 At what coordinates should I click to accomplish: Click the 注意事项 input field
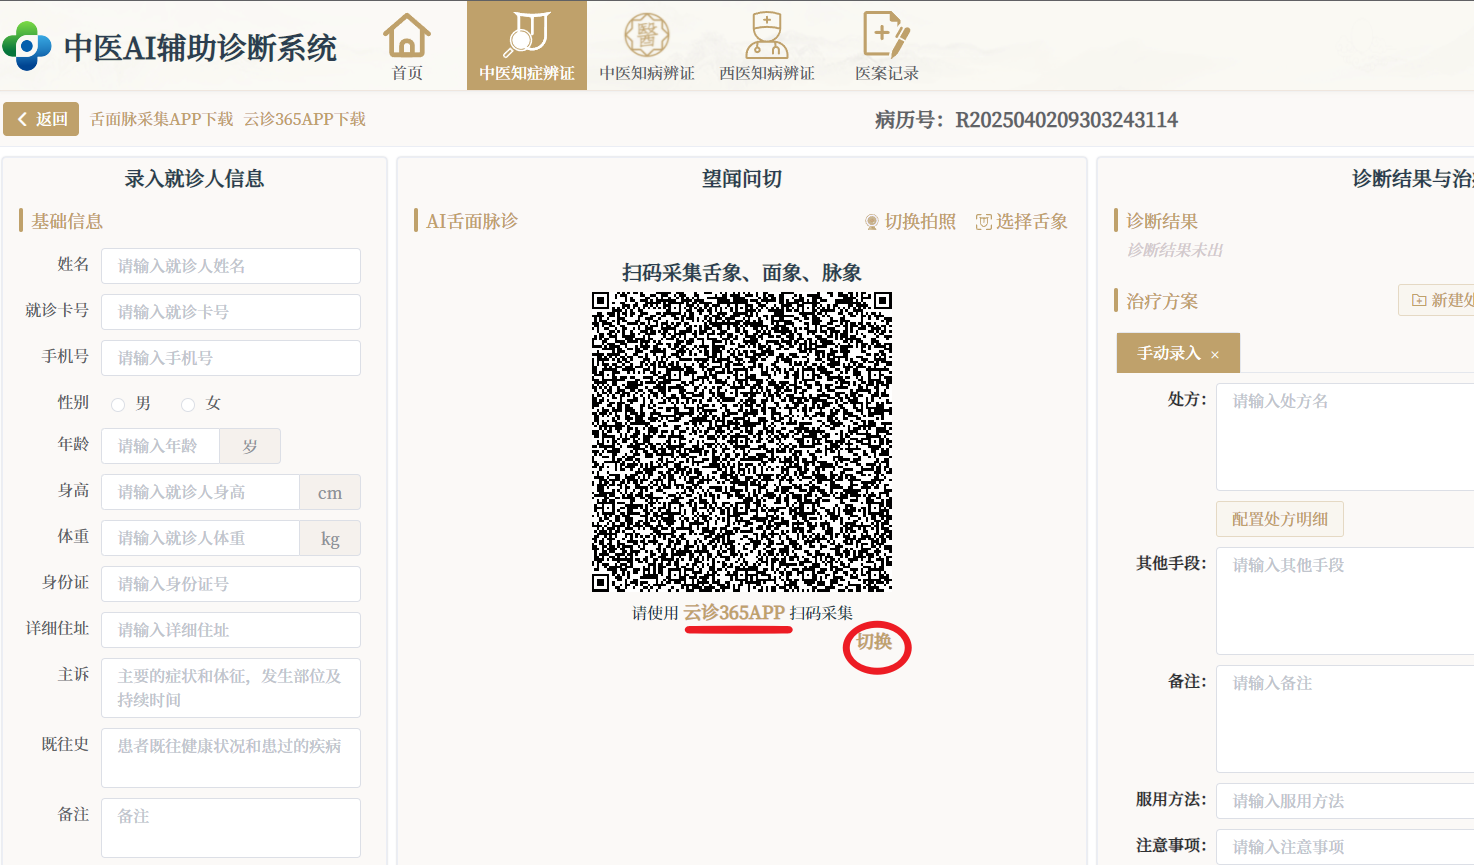[x=1345, y=847]
